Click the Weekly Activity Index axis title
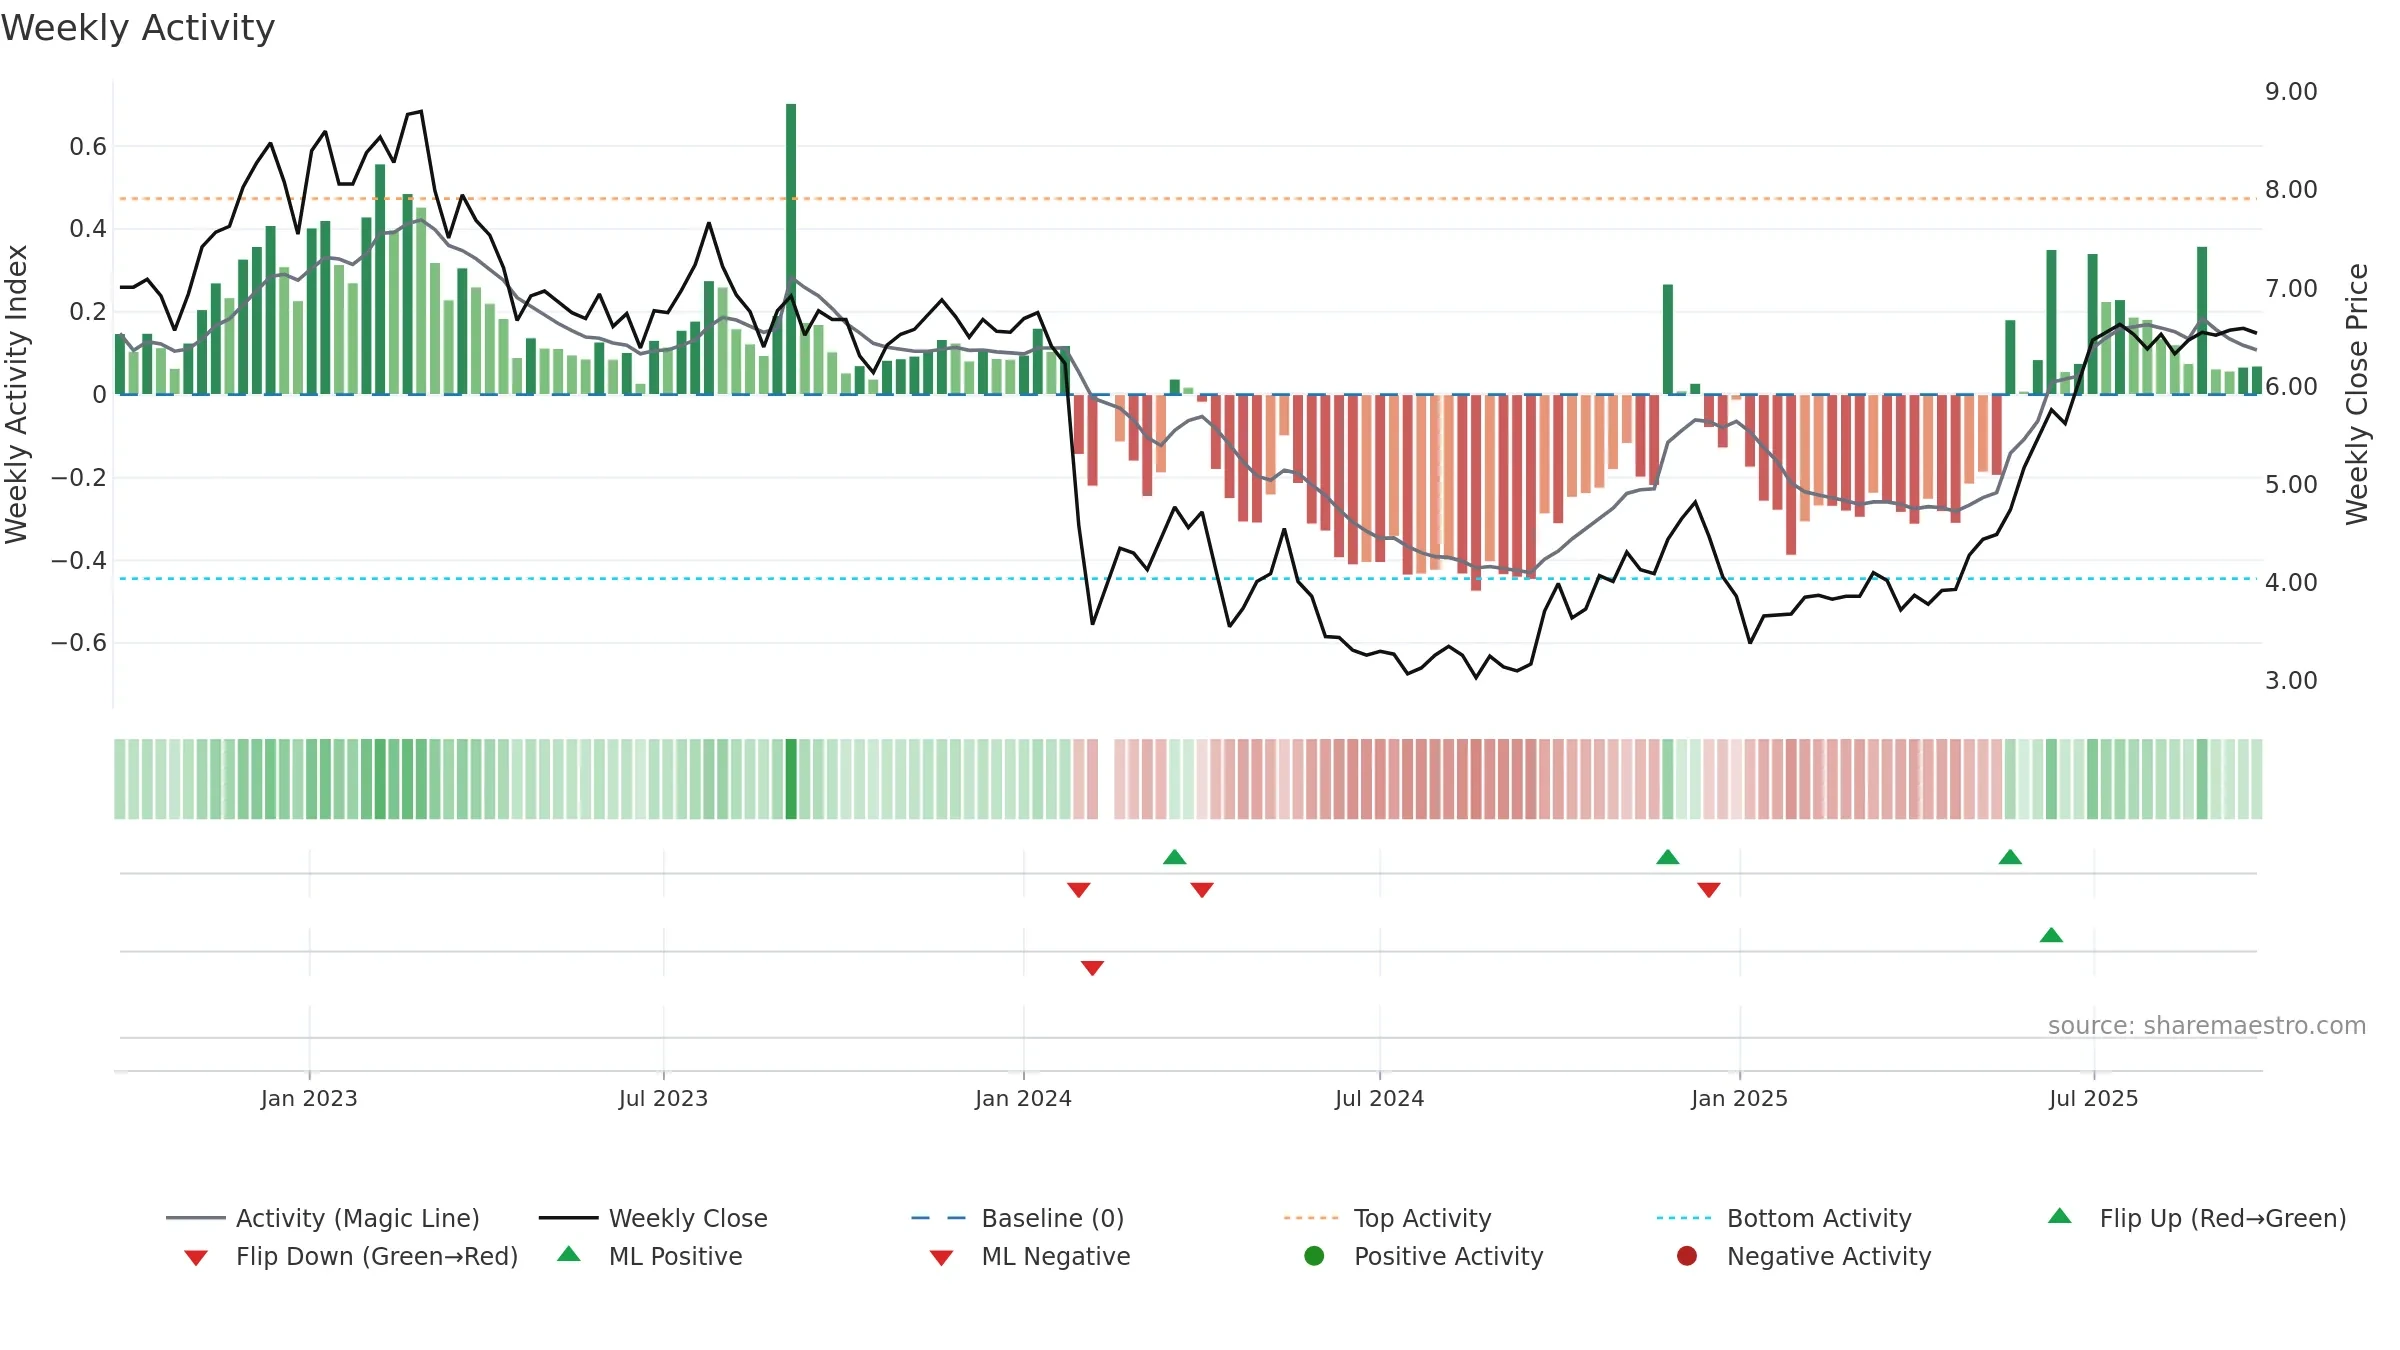The width and height of the screenshot is (2400, 1350). point(17,394)
